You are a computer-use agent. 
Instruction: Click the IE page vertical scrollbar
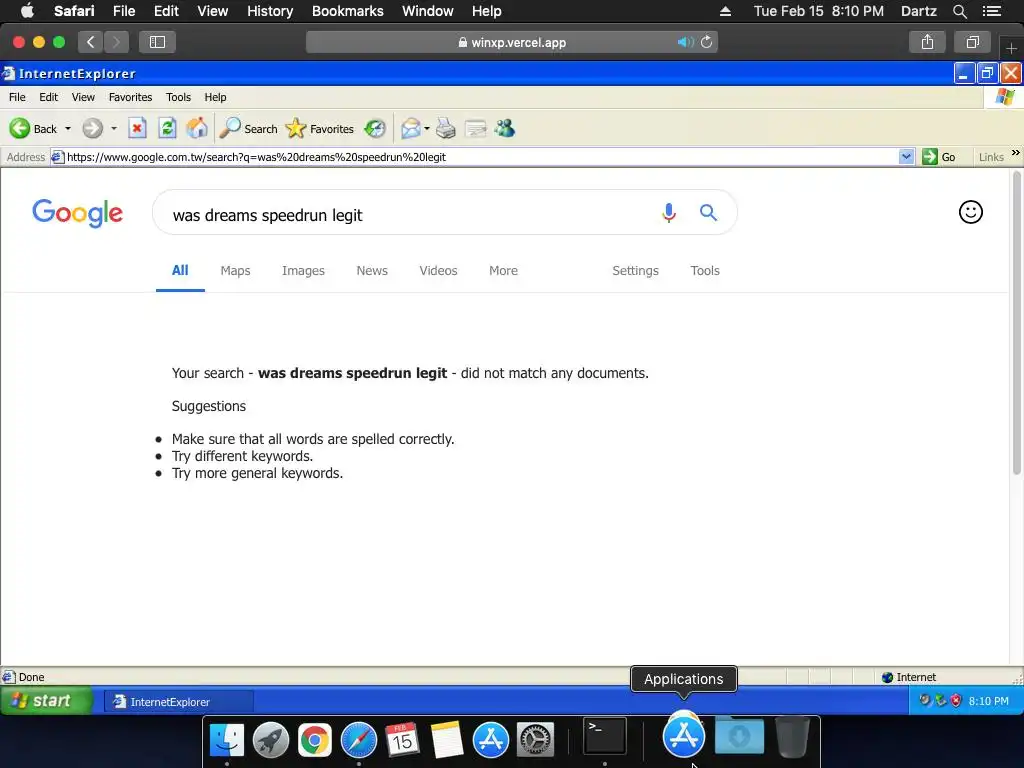1016,323
